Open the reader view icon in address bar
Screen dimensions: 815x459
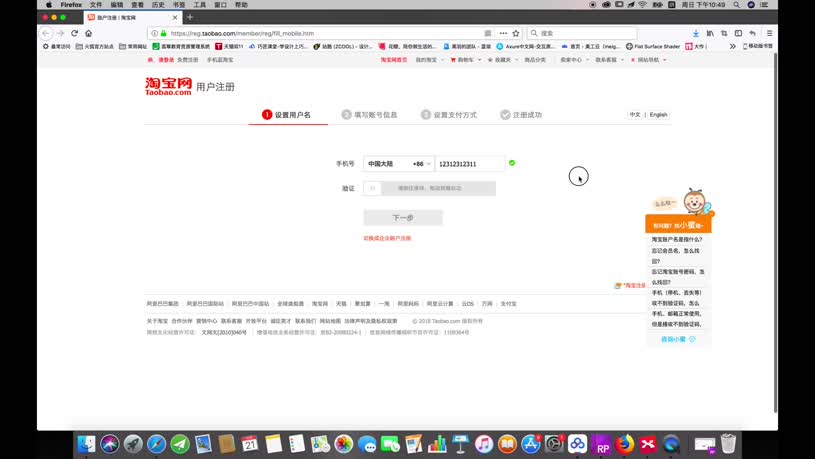[x=488, y=33]
